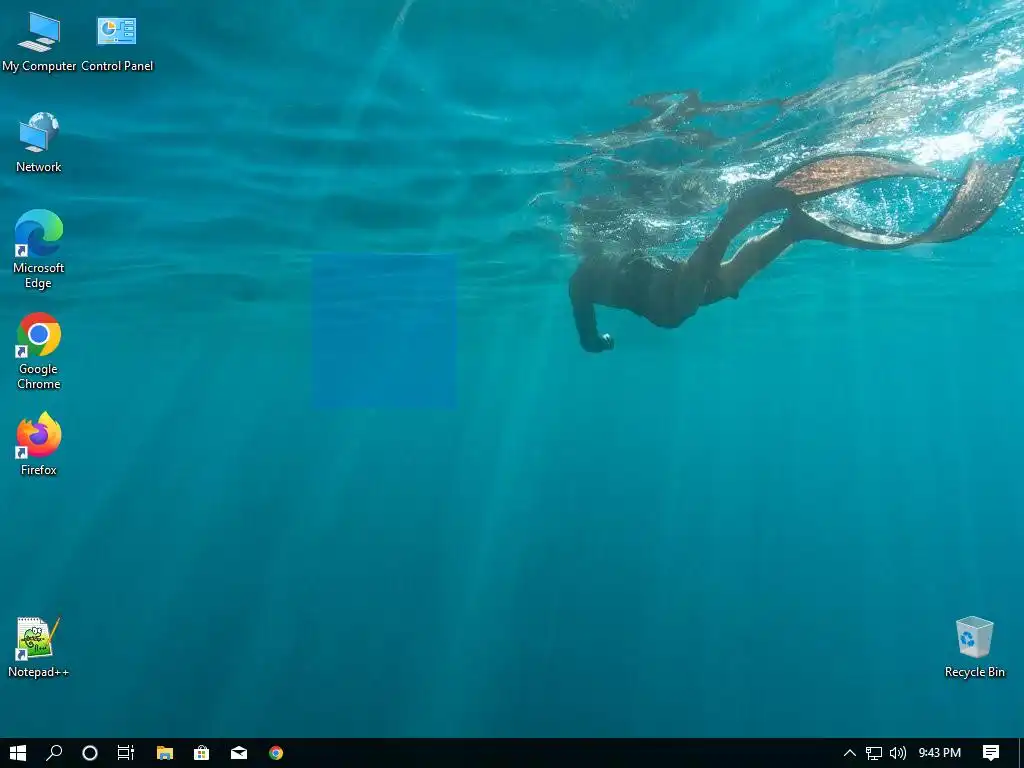Screen dimensions: 1024x768
Task: Select the Firefox desktop shortcut
Action: [x=39, y=444]
